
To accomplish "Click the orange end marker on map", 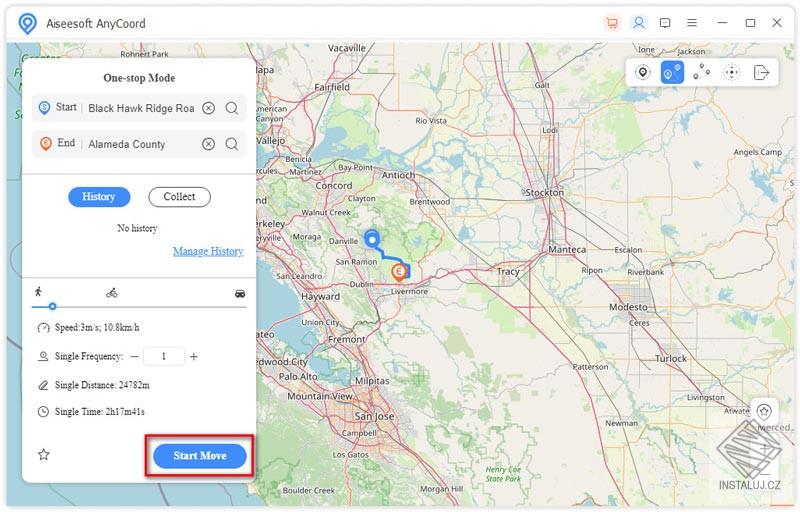I will click(x=399, y=272).
